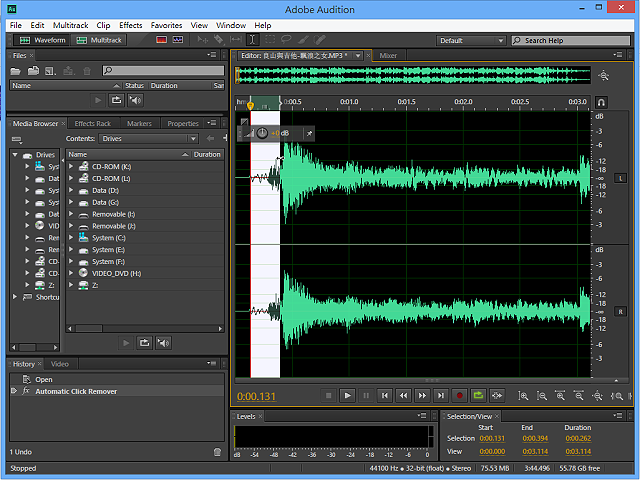The height and width of the screenshot is (480, 640).
Task: Switch to the Mixer tab
Action: (x=388, y=56)
